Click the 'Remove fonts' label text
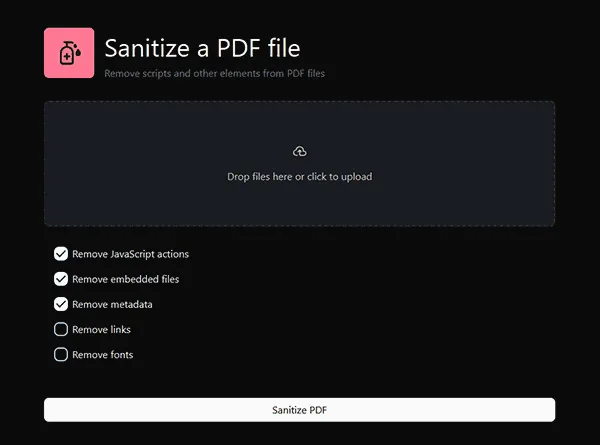Image resolution: width=600 pixels, height=445 pixels. 103,355
